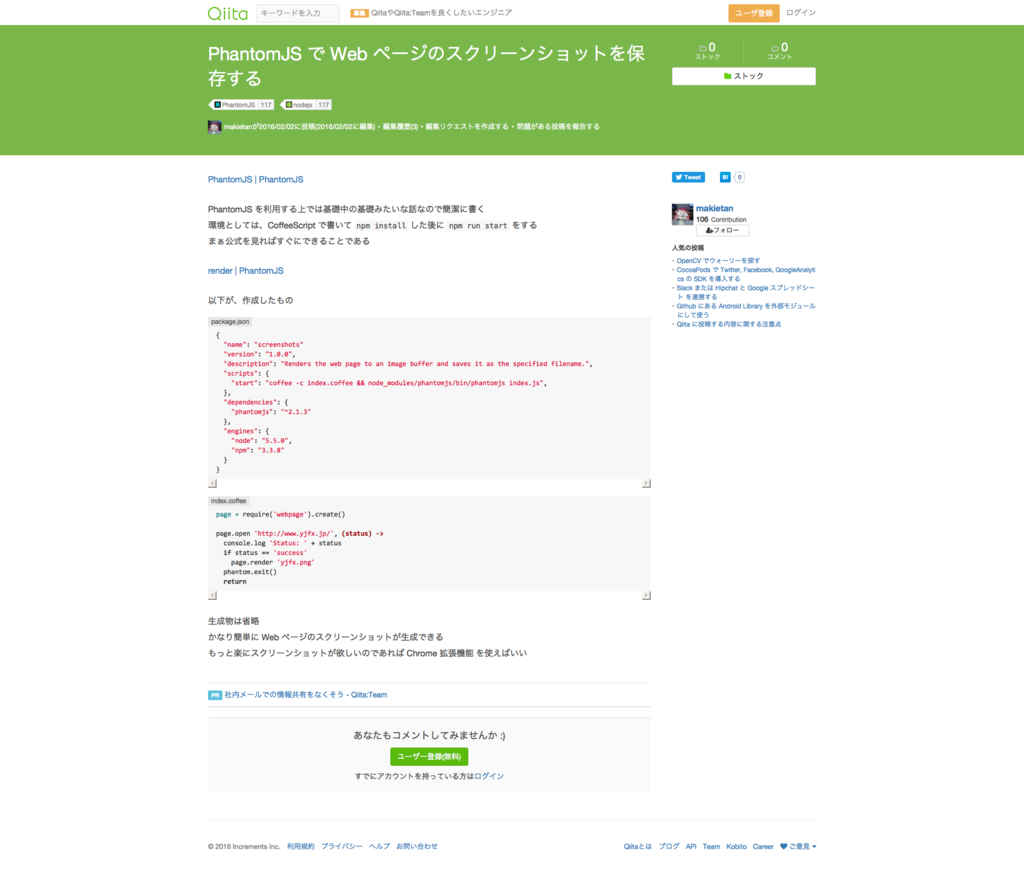Click the orange user registration button
1024x873 pixels.
click(754, 13)
